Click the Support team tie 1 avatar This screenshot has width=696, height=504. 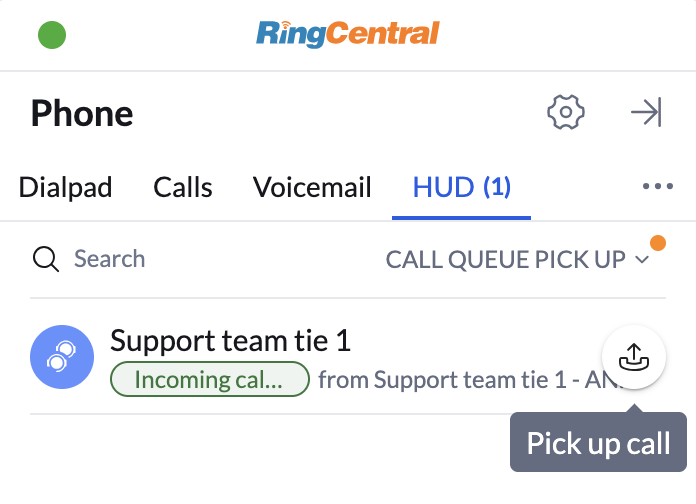pyautogui.click(x=62, y=357)
